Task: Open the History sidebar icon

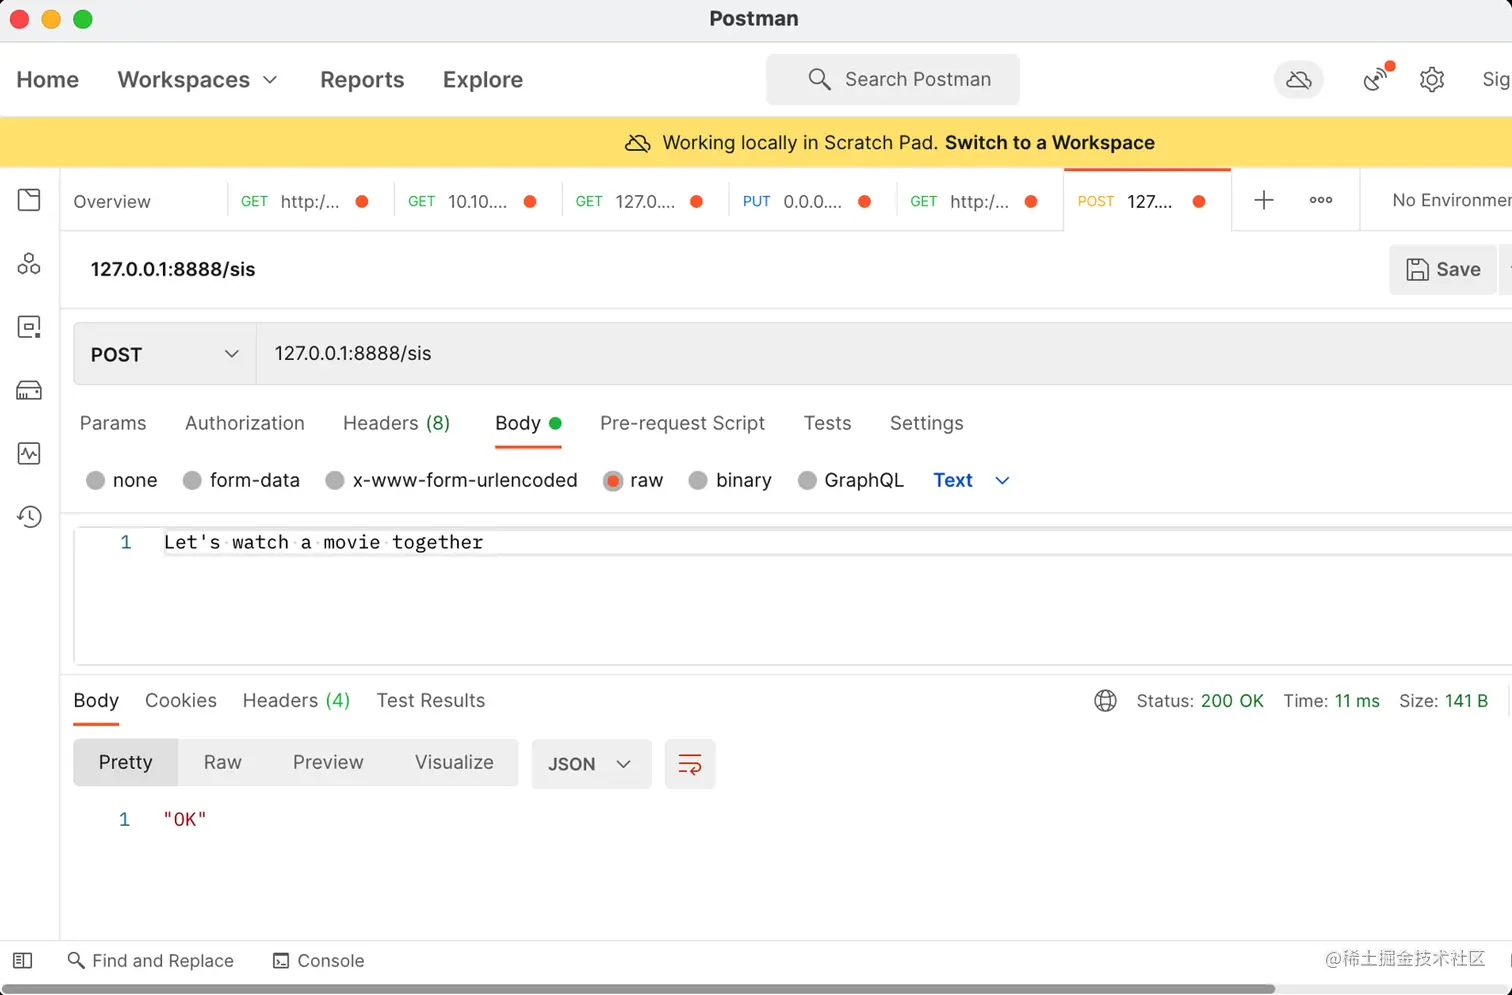Action: pyautogui.click(x=29, y=517)
